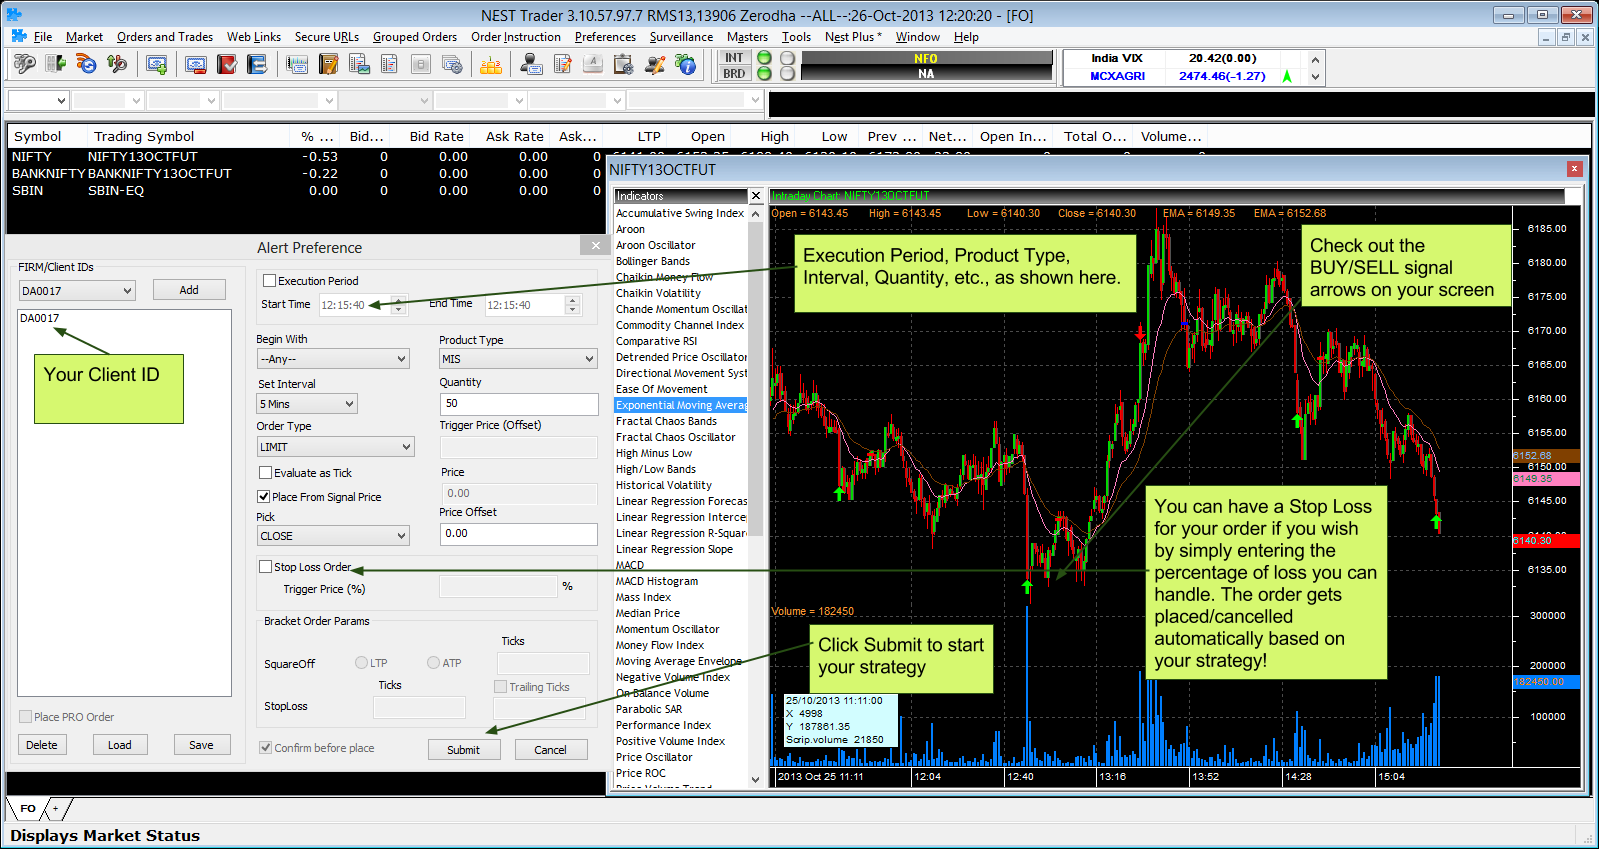Screen dimensions: 1602x850
Task: Click the gold bars toolbar icon
Action: coord(491,64)
